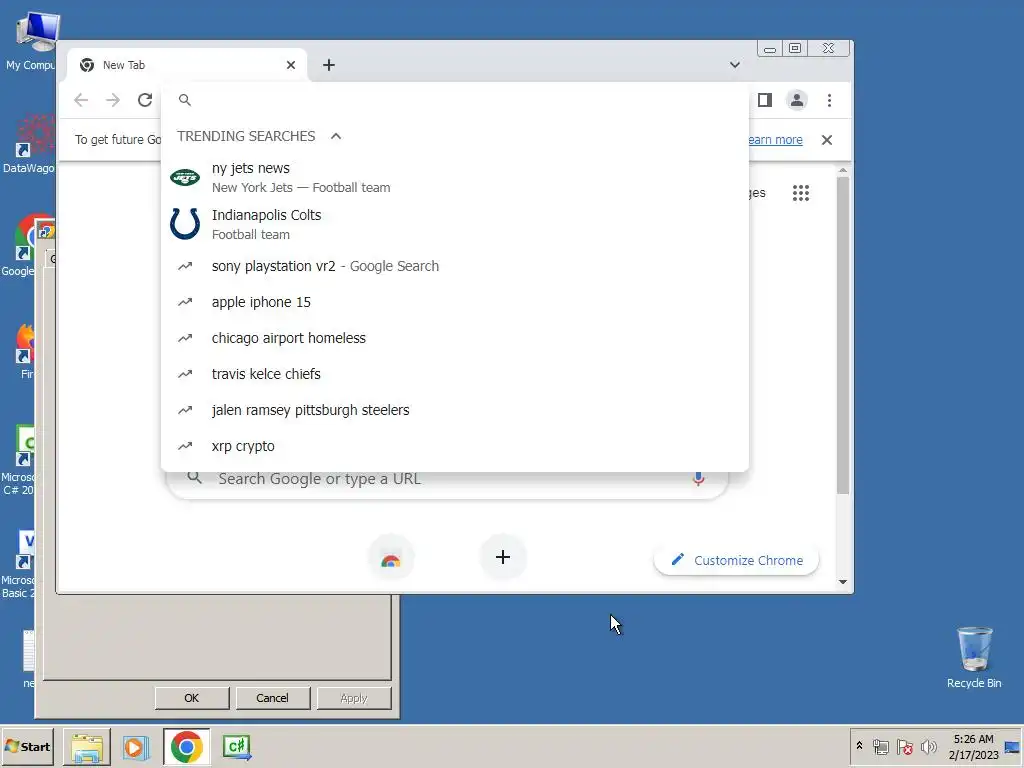Click the Customize Chrome button

(736, 560)
